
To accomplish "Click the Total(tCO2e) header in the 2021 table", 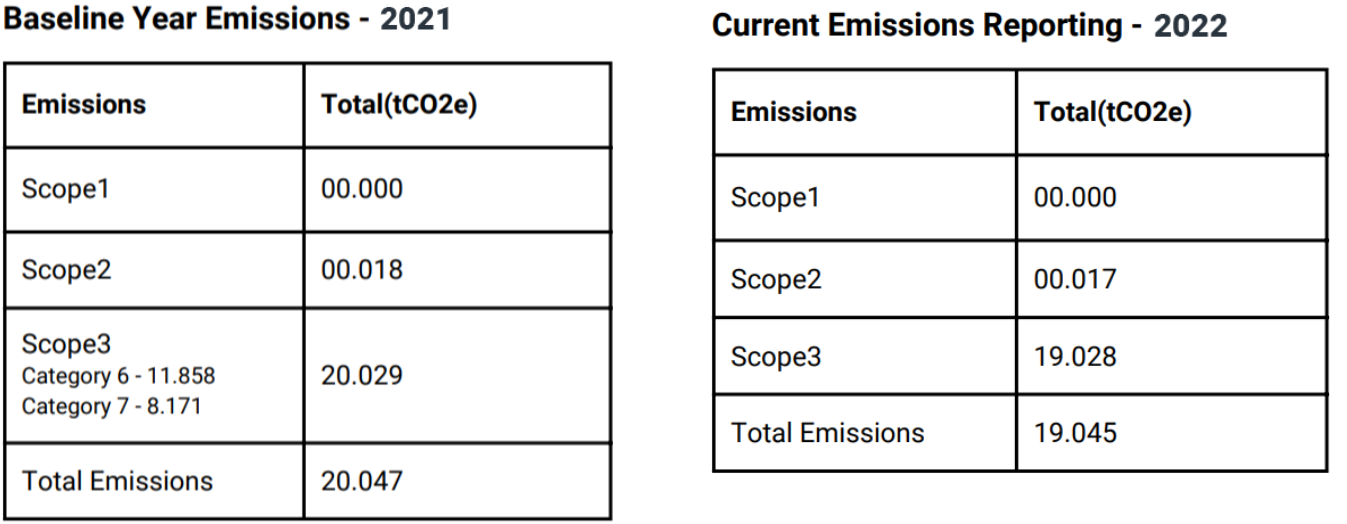I will tap(398, 104).
